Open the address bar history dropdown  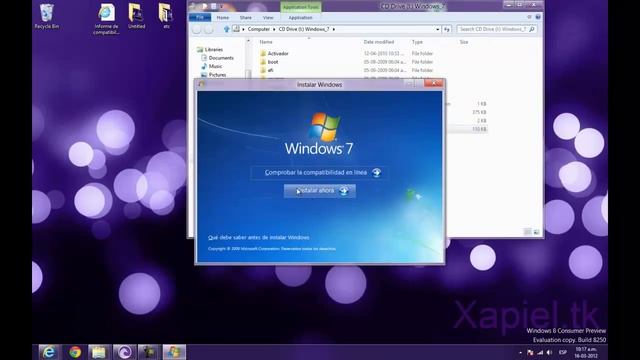438,29
